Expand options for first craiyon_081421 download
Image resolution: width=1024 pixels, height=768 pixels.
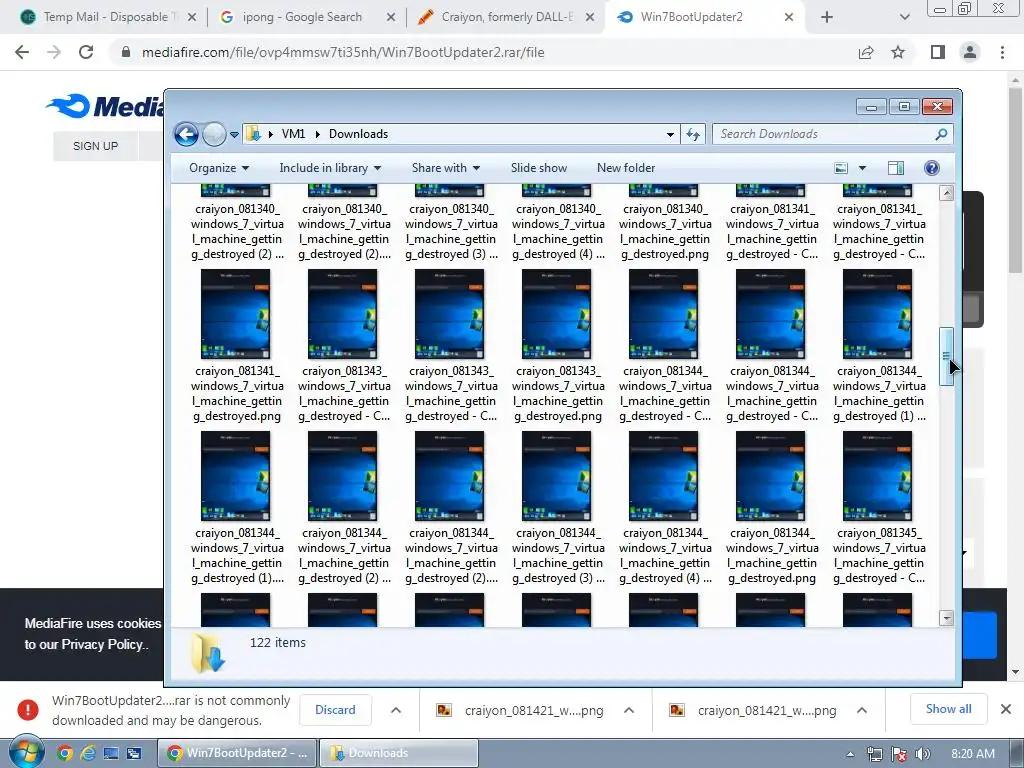629,710
